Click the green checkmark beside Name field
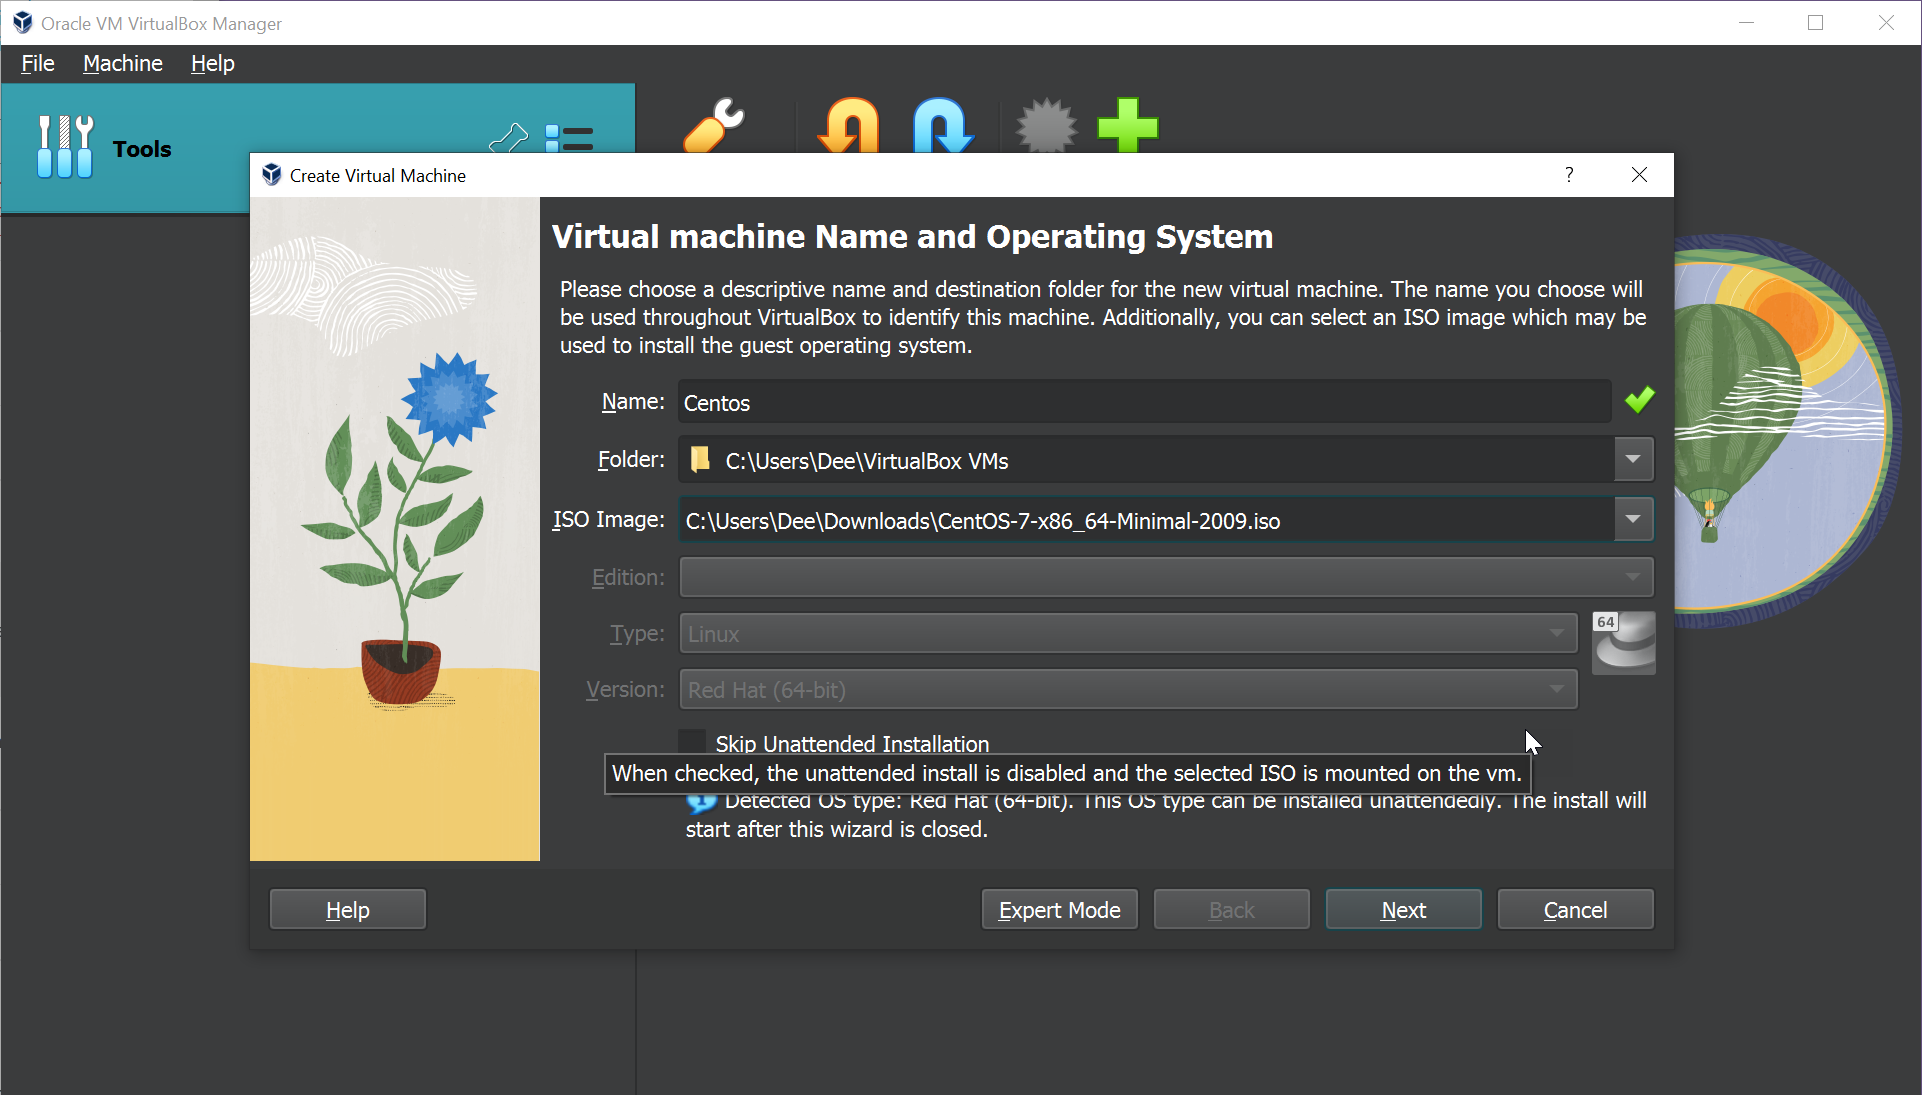The width and height of the screenshot is (1922, 1095). [1639, 400]
